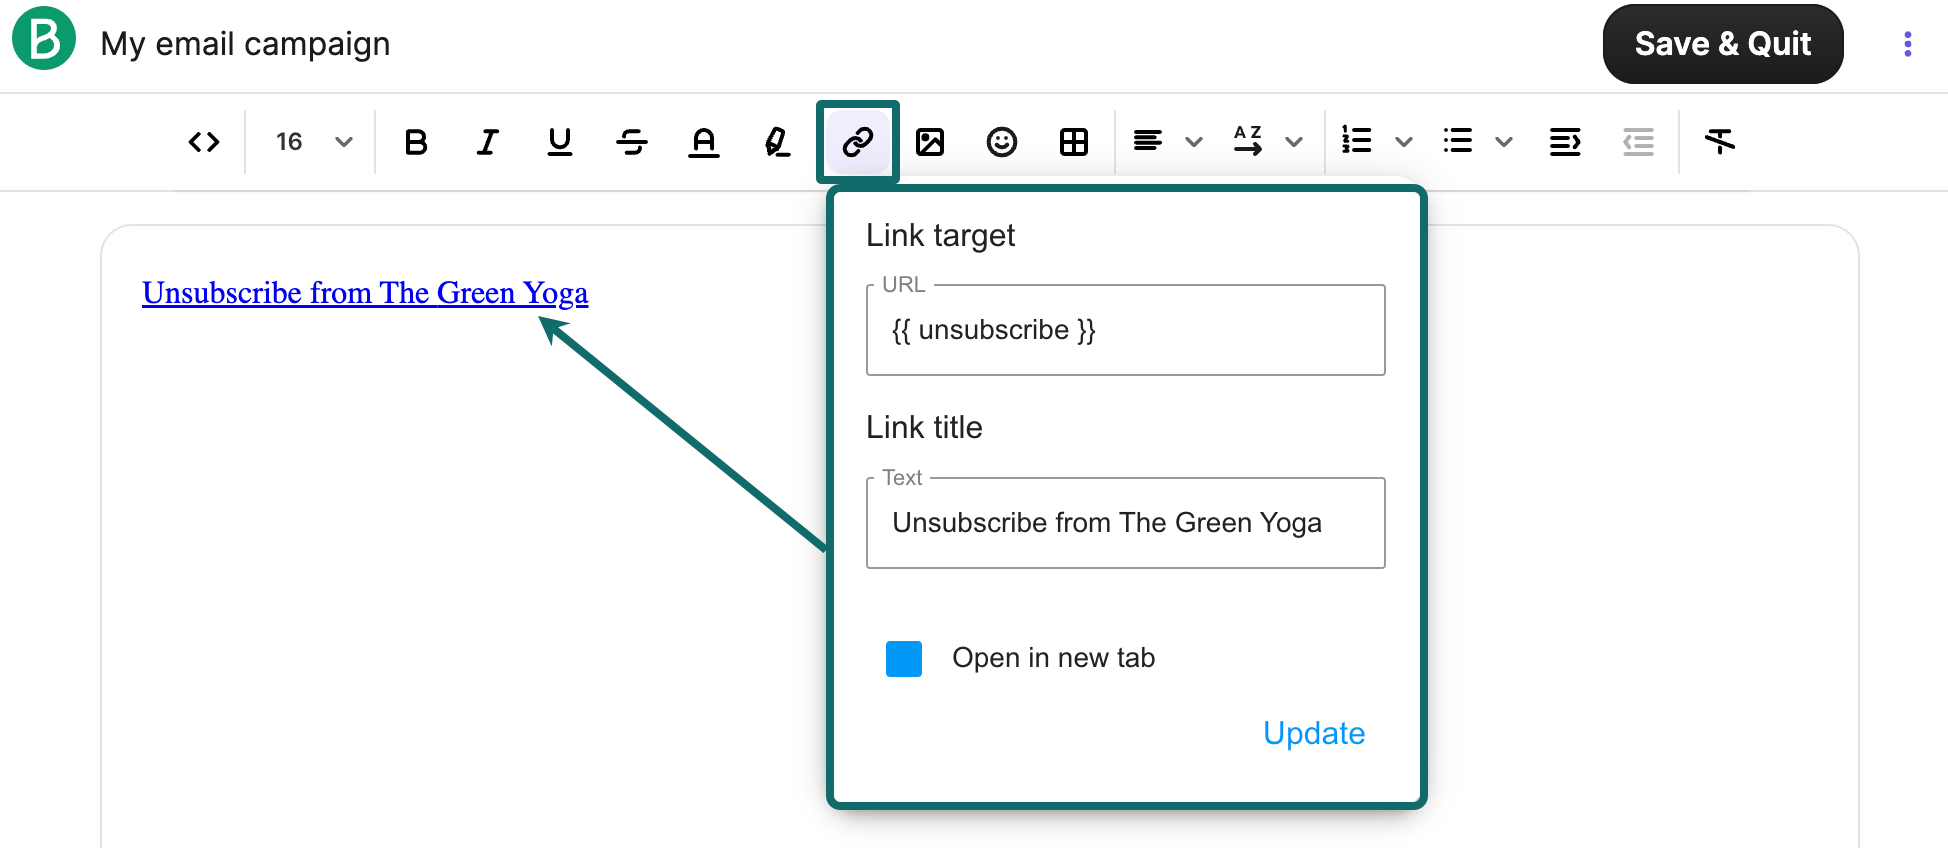Open the emoji picker

1002,142
